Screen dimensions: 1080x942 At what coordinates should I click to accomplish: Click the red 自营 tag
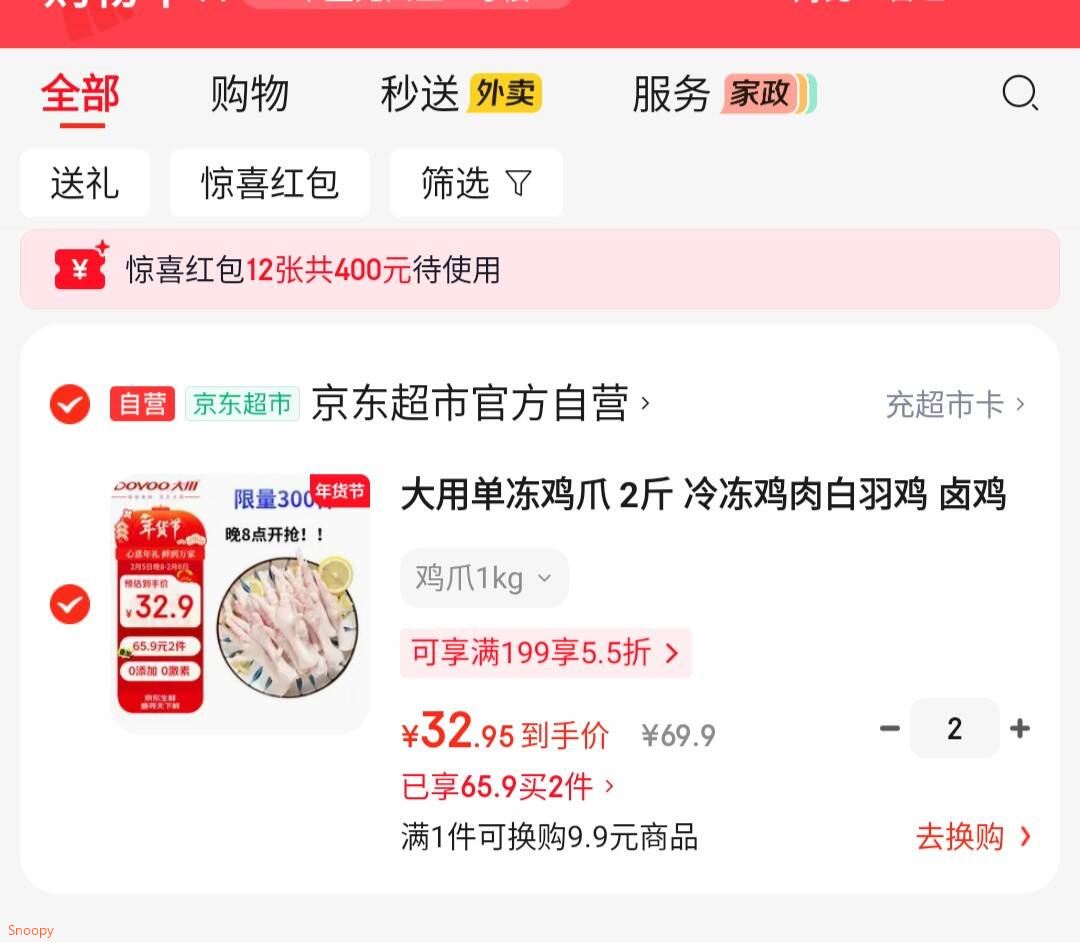tap(142, 404)
